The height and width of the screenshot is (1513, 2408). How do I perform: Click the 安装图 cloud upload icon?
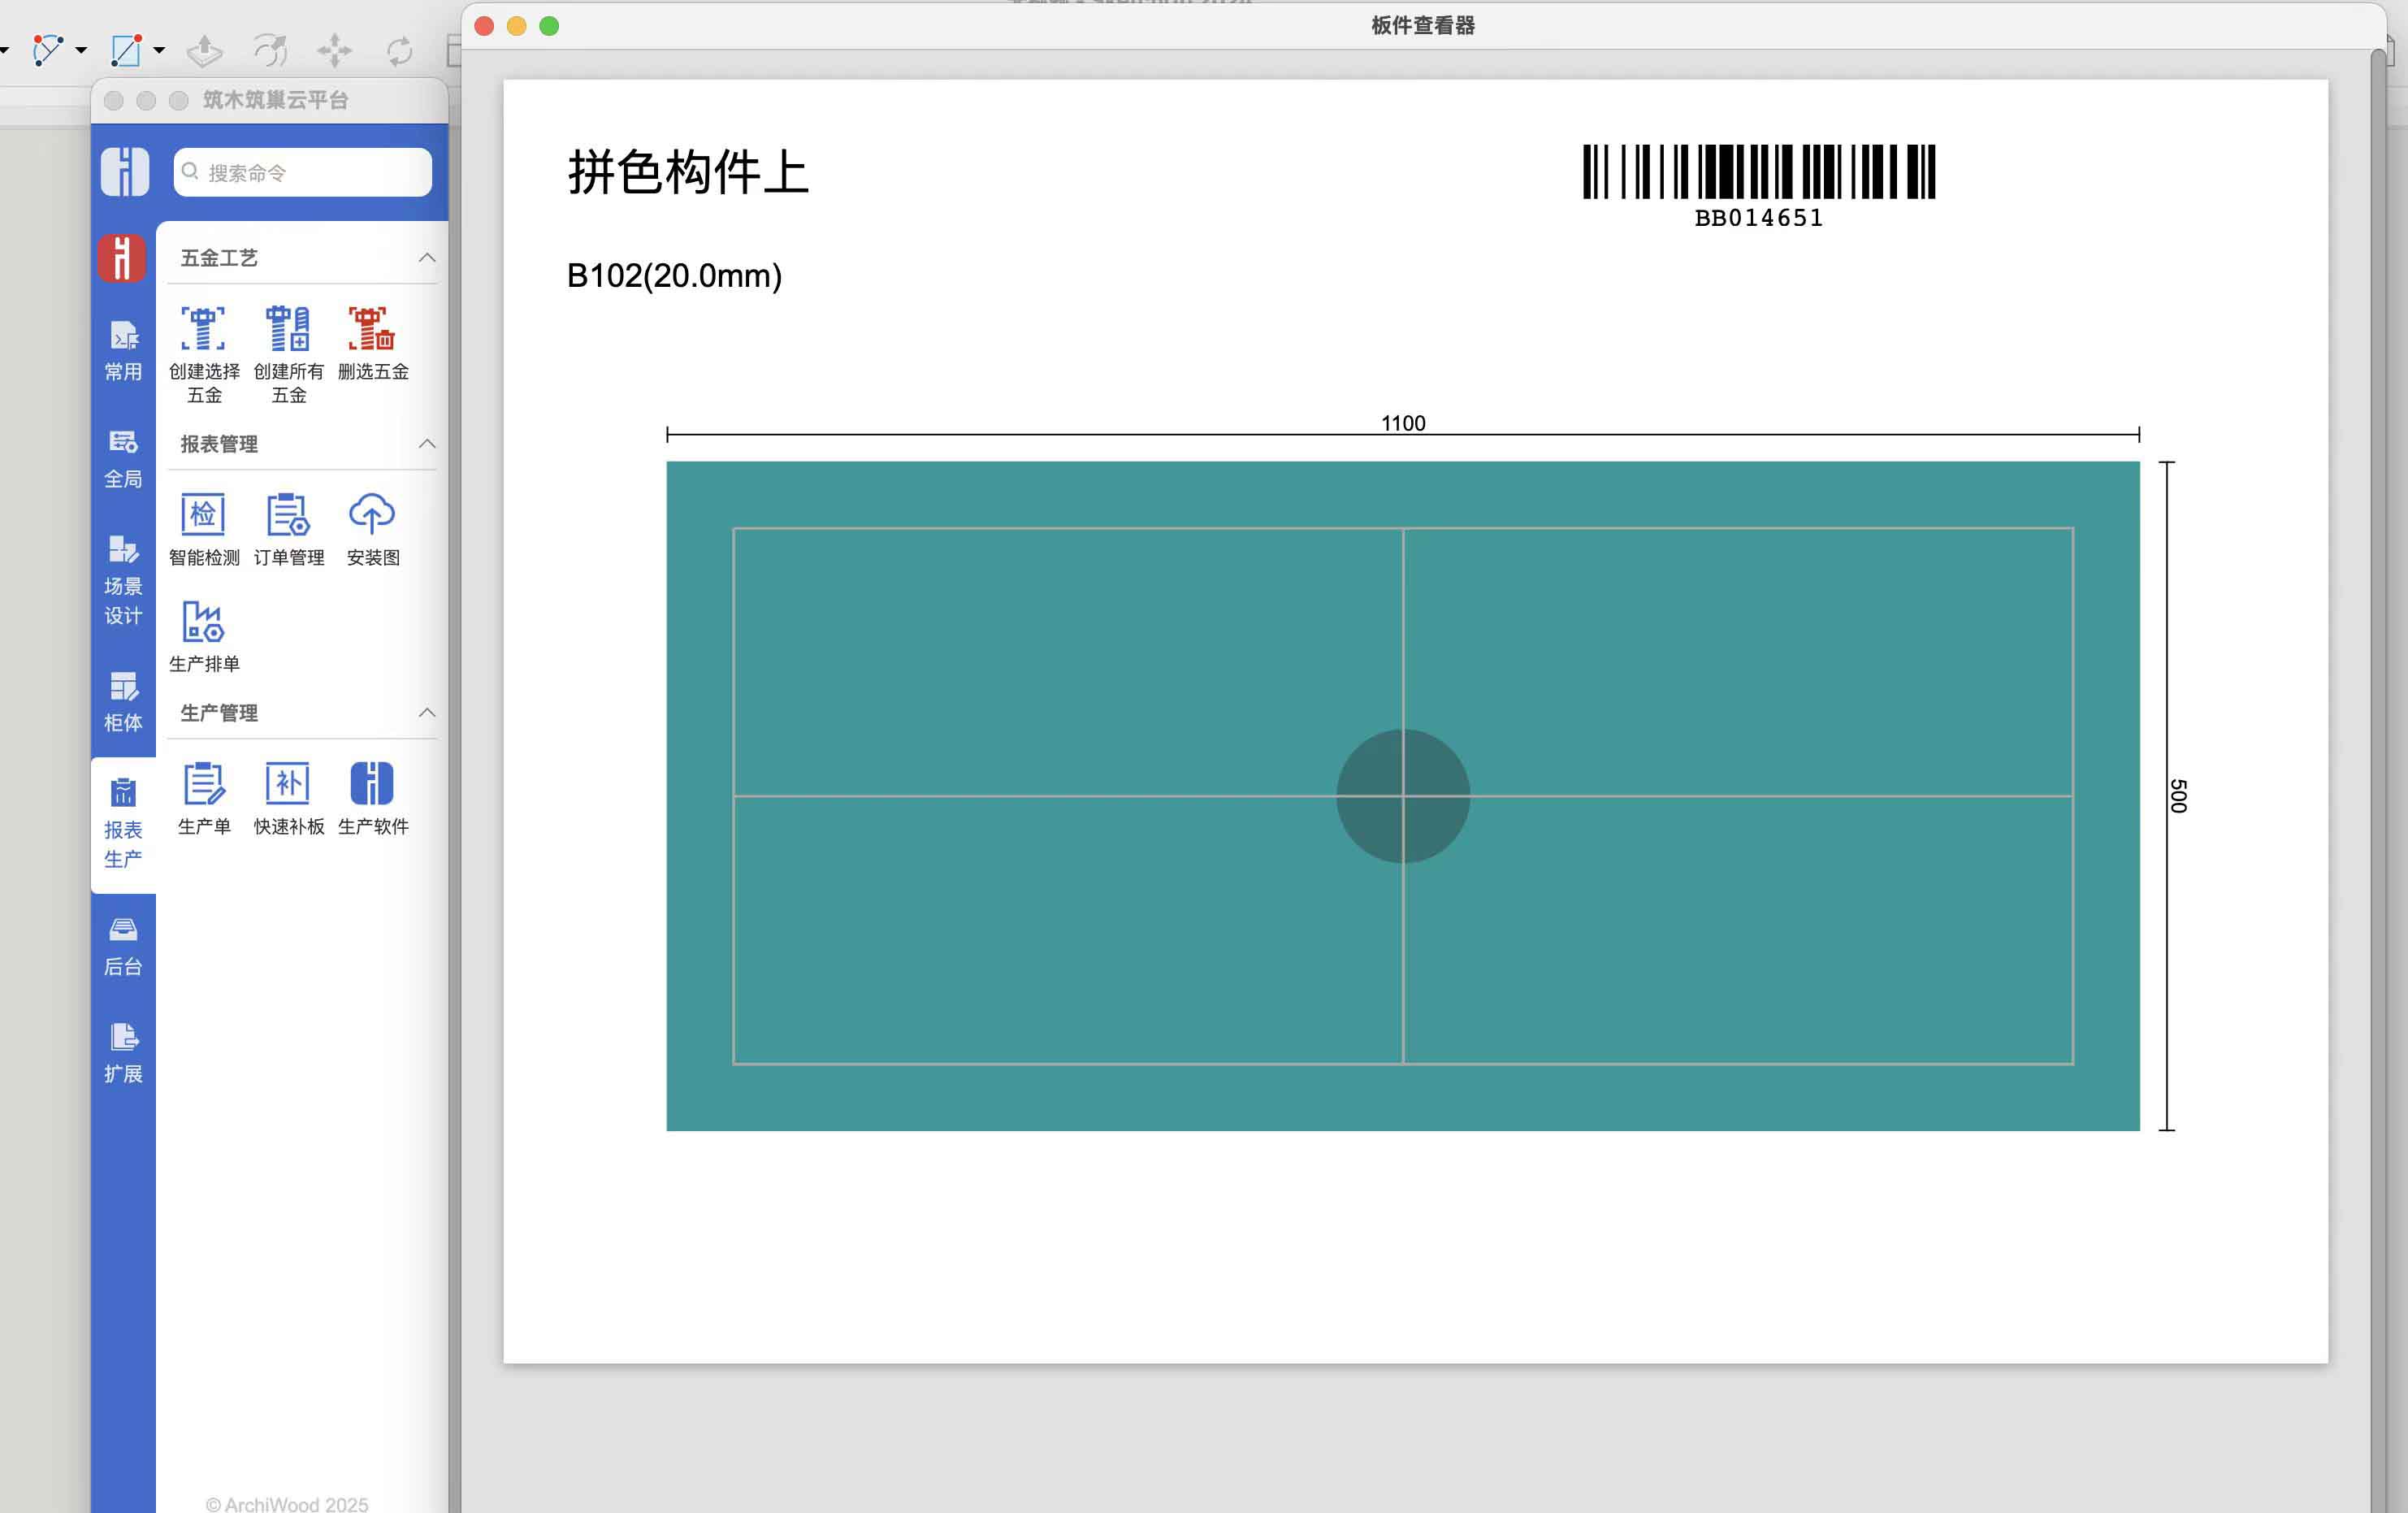[x=372, y=516]
